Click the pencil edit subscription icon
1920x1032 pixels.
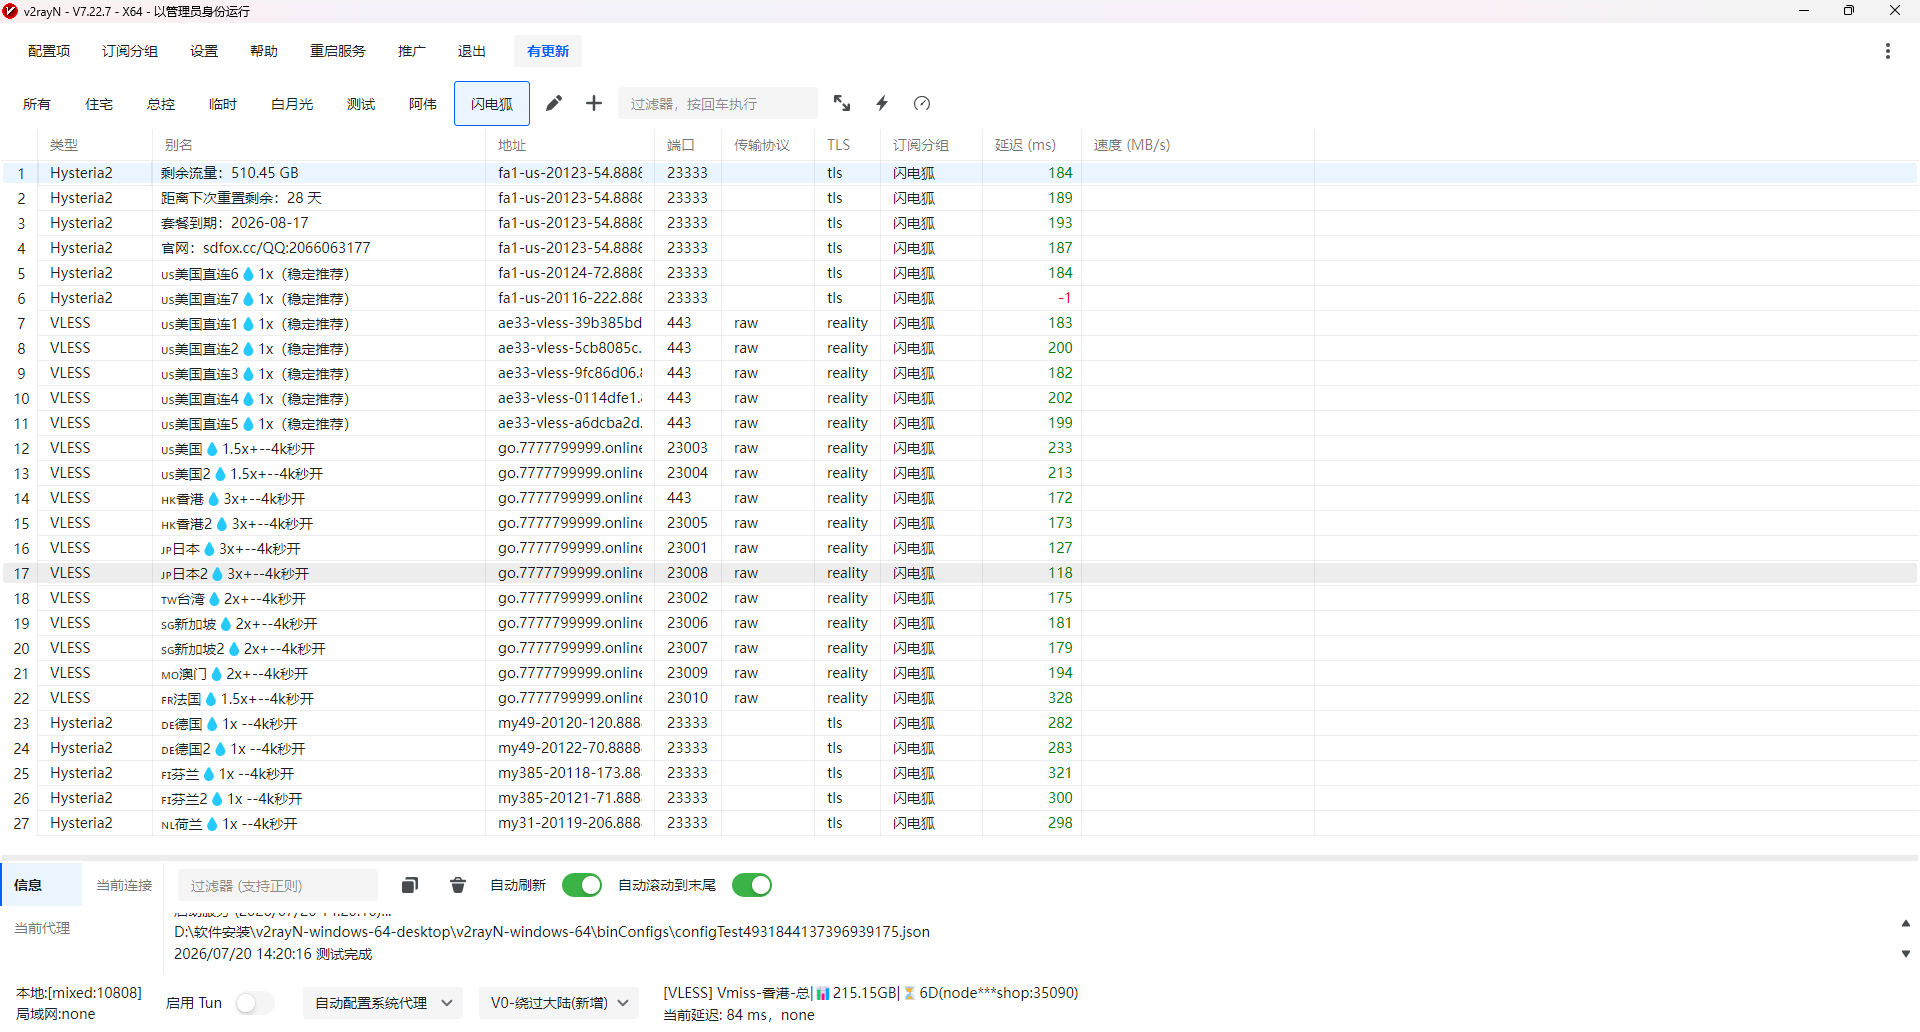coord(554,103)
